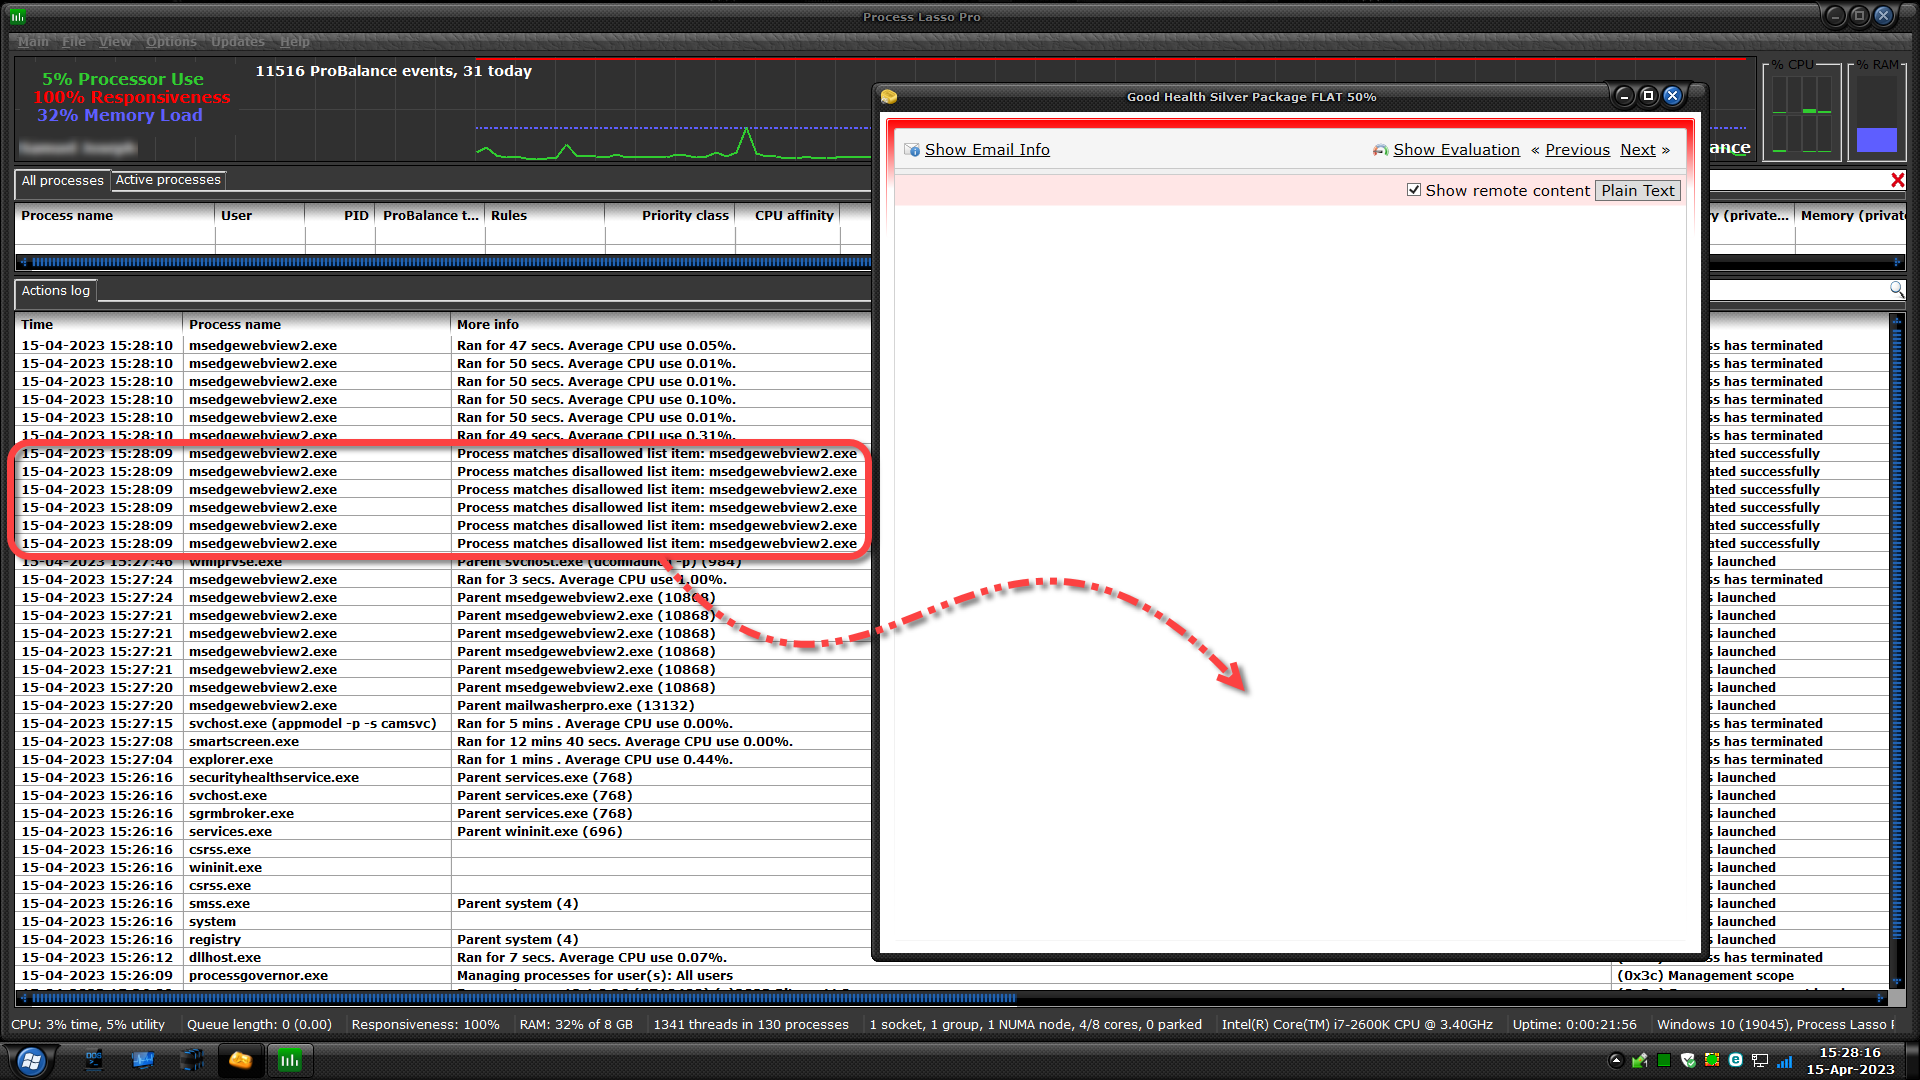Click the green circle tray icon
This screenshot has width=1920, height=1080.
pyautogui.click(x=1712, y=1060)
